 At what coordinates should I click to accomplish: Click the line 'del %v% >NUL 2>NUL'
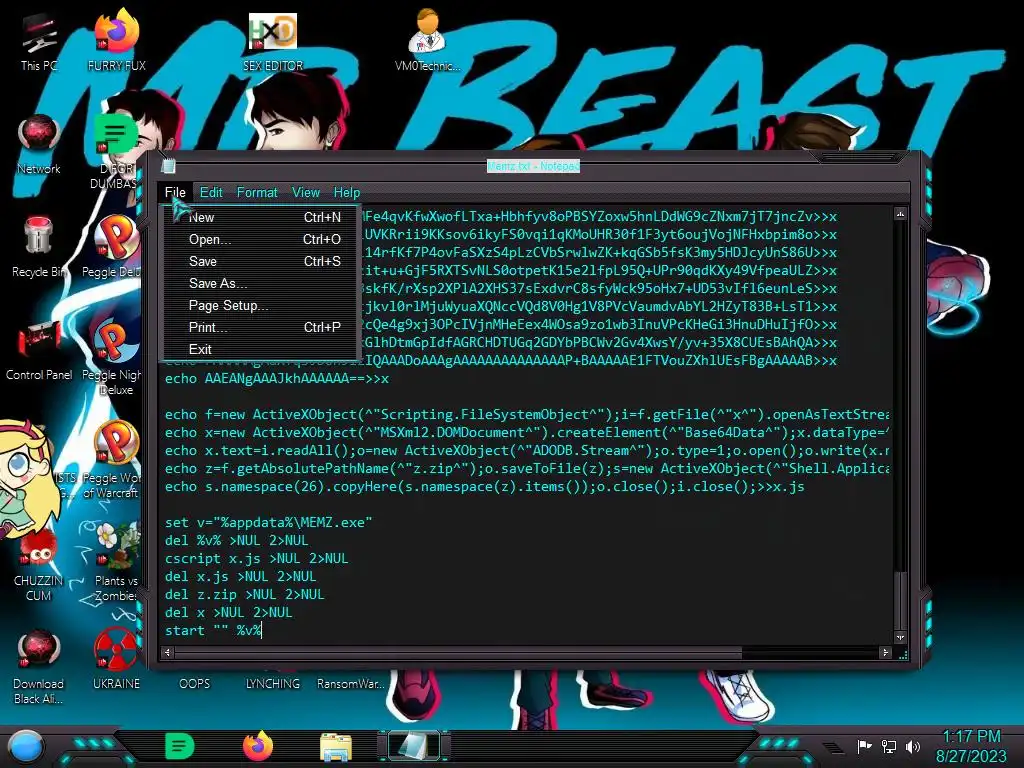coord(236,540)
